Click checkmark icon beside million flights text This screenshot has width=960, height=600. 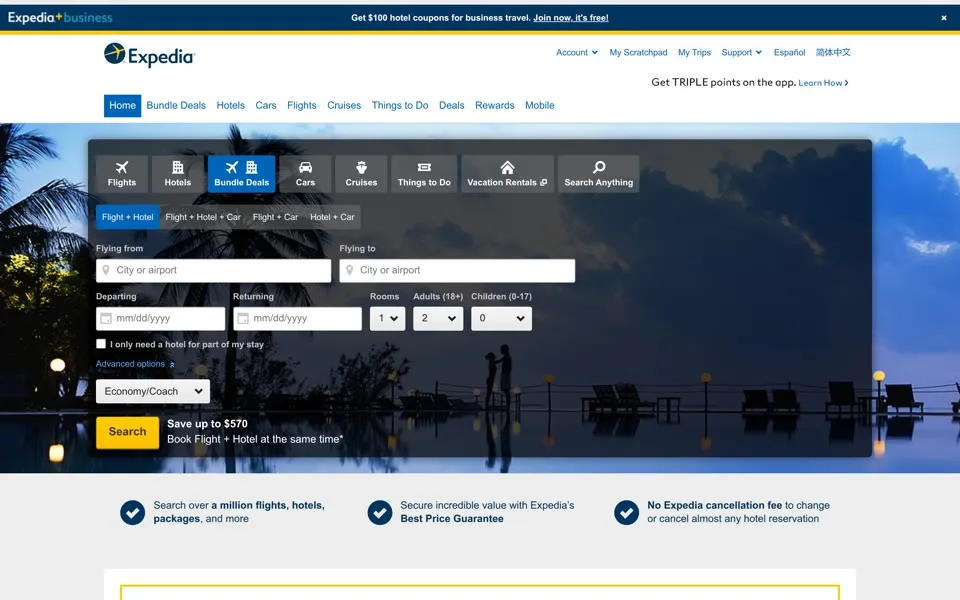point(132,512)
